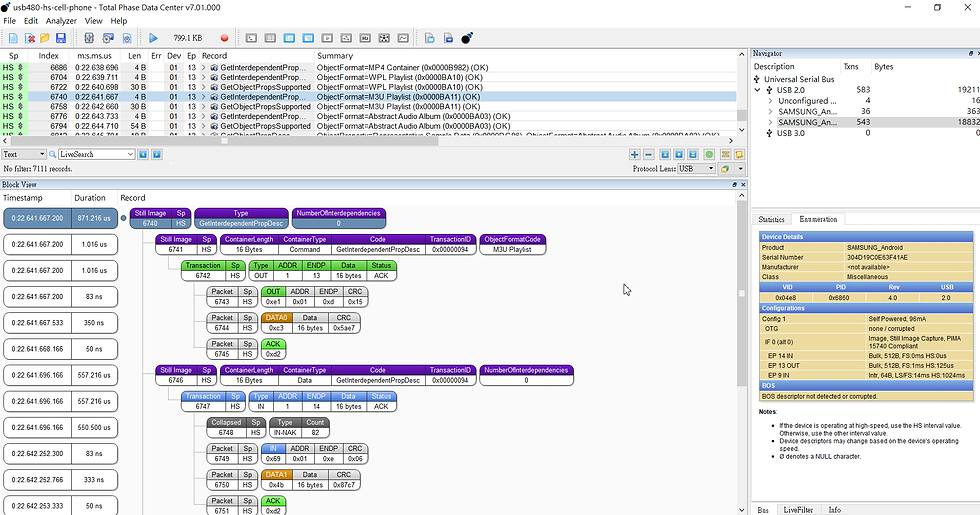Open the Capture Settings toolbar icon
The width and height of the screenshot is (980, 515).
coord(127,38)
